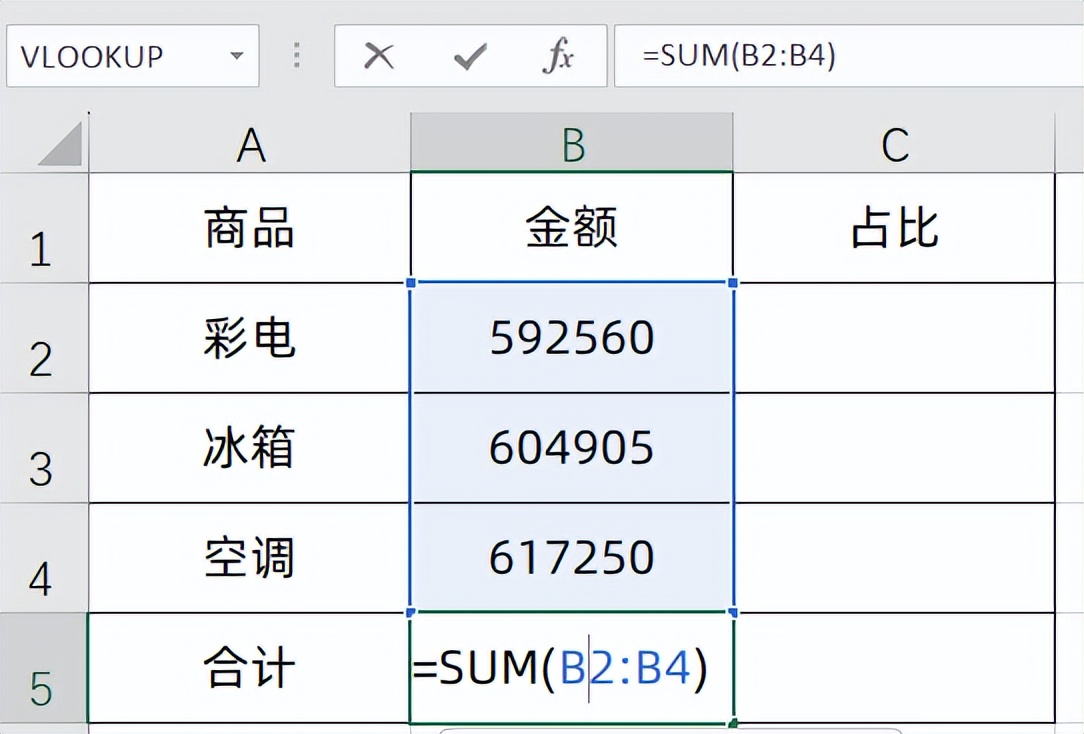
Task: Click cell containing 合计
Action: coord(249,668)
